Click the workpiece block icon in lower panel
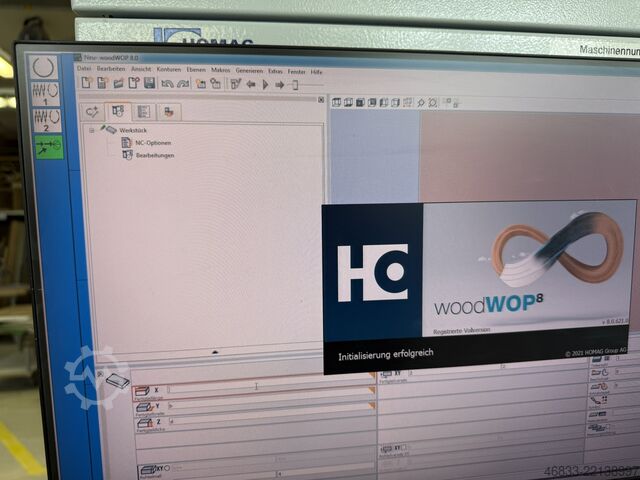Screen dimensions: 640x480 118,381
